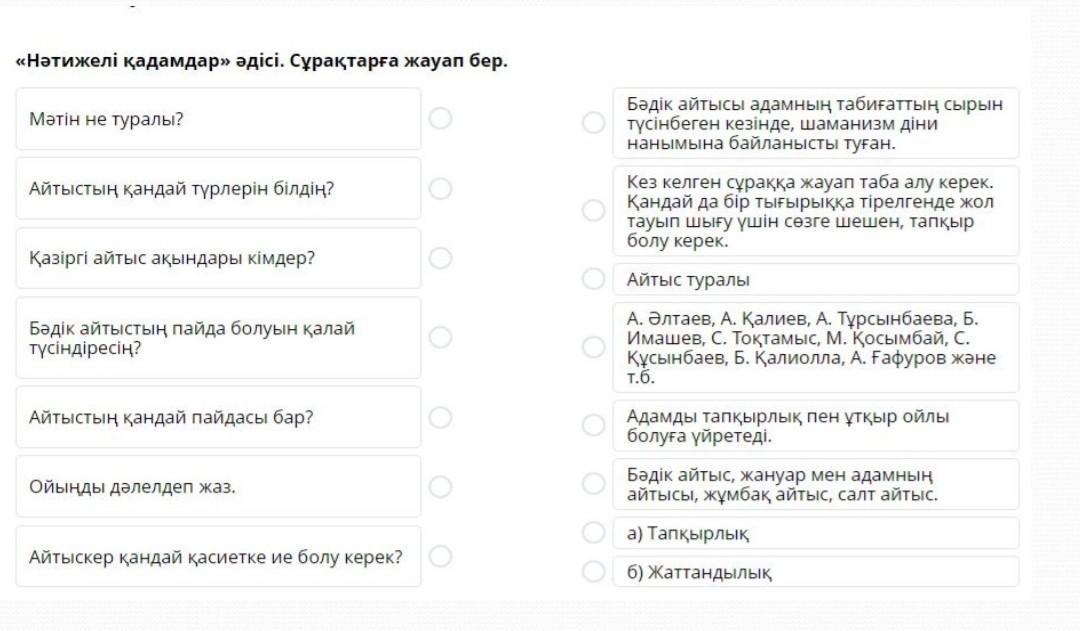Choose the circle for the «Бәдік айтыс, жануар мен адамның» answer
Screen dimensions: 1080x631
[x=594, y=484]
